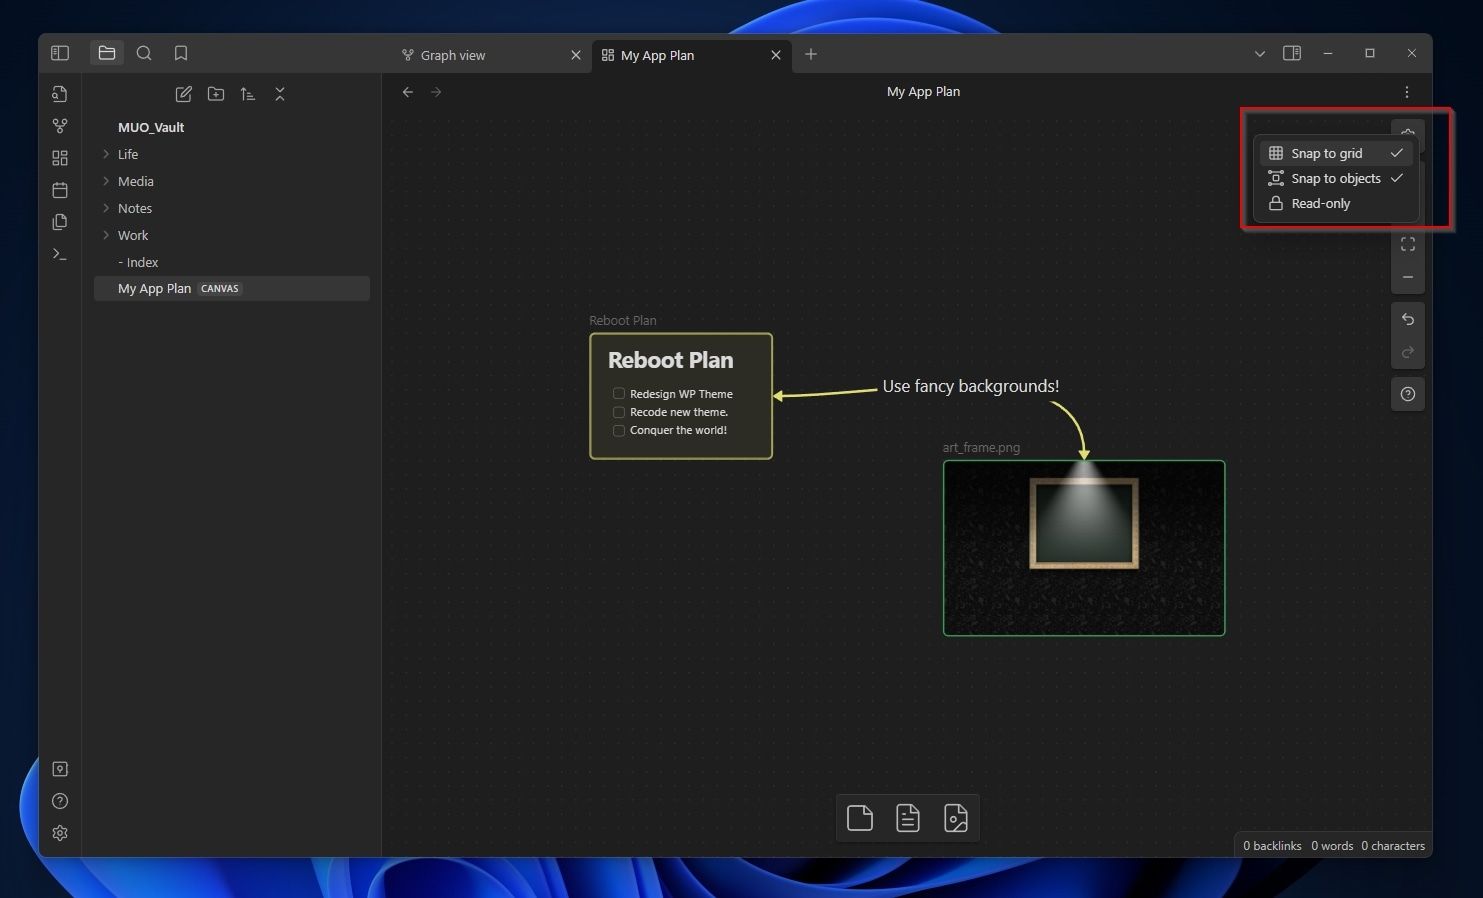Undo the last canvas action
Viewport: 1483px width, 898px height.
(1408, 320)
